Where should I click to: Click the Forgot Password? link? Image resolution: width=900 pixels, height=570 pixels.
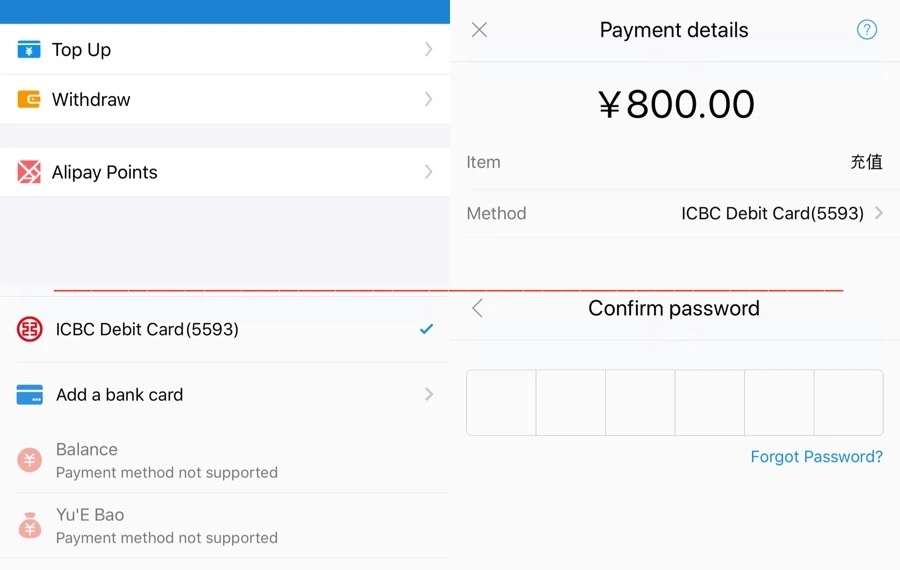(x=816, y=457)
